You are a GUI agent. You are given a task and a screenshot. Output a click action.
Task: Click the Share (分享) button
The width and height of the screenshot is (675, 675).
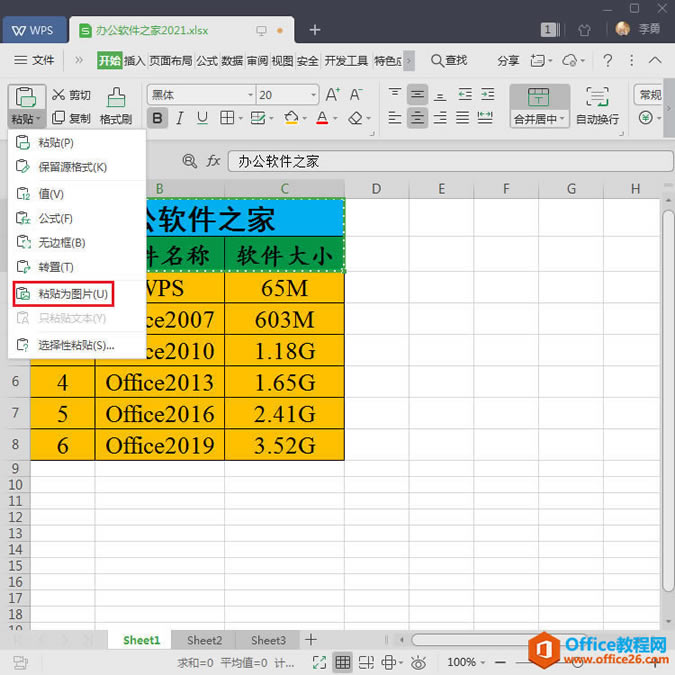point(508,61)
